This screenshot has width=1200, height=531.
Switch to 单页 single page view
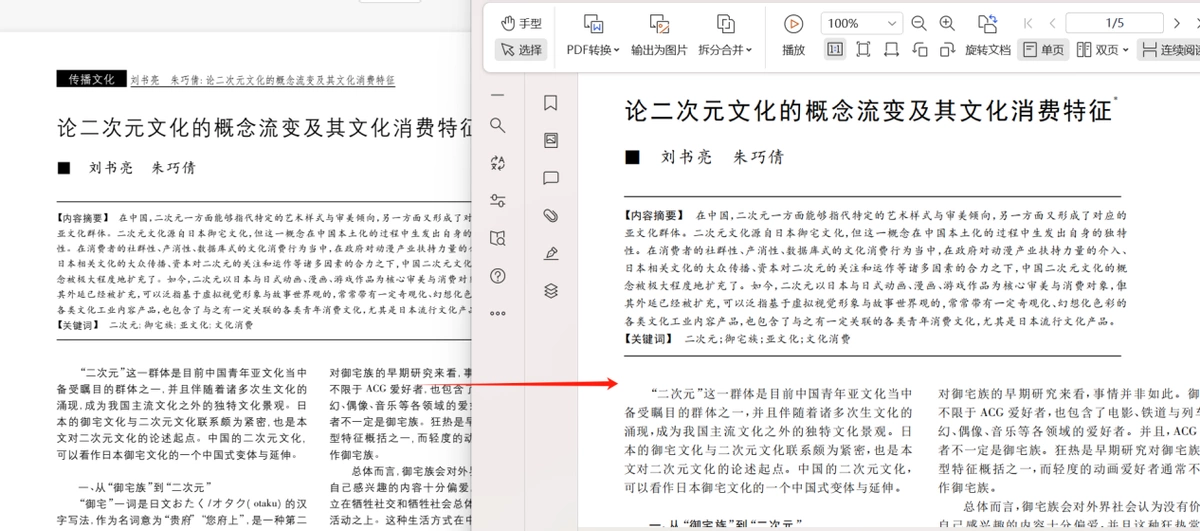[x=1043, y=50]
